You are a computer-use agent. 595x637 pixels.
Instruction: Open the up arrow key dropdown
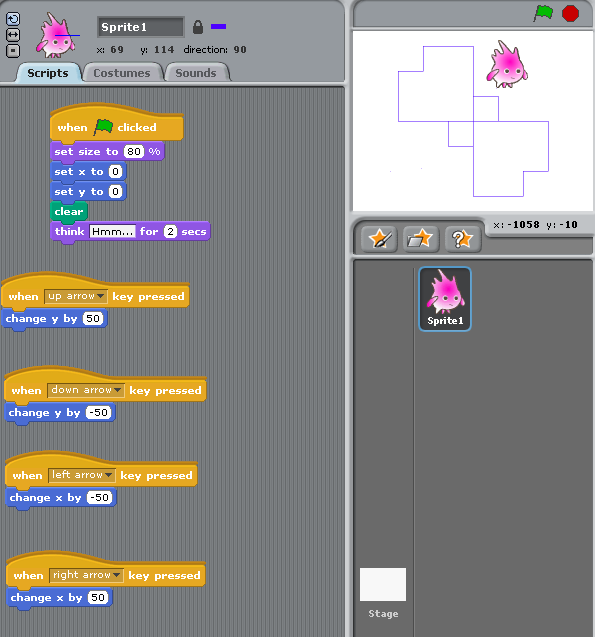coord(76,296)
